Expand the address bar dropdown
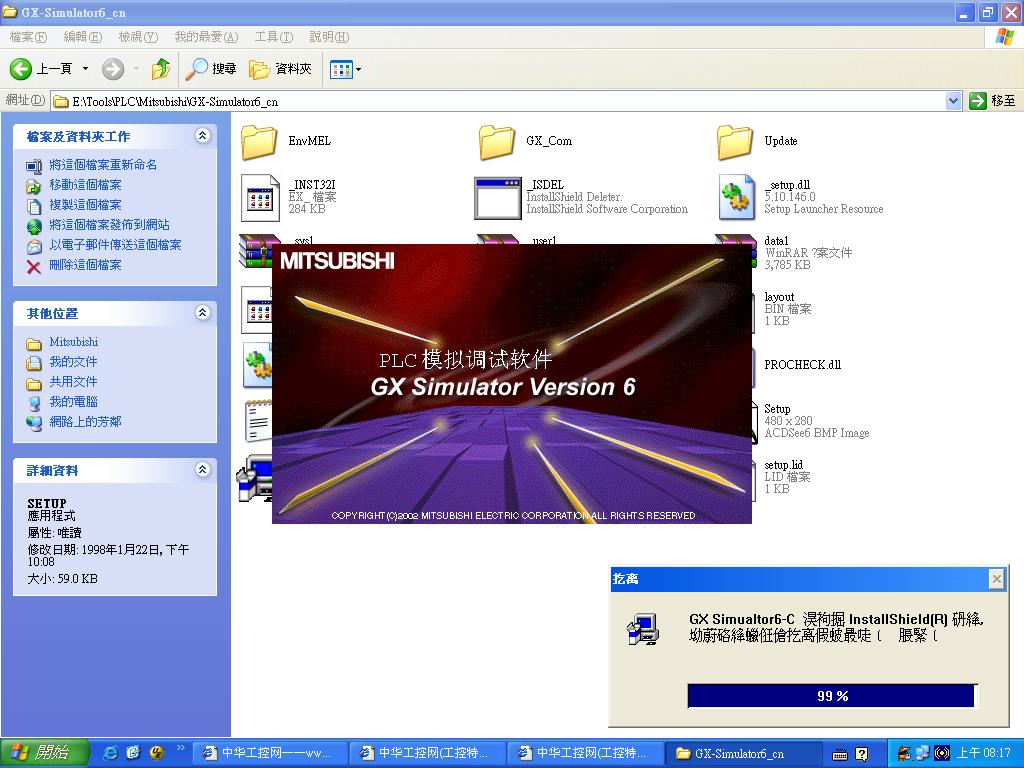The width and height of the screenshot is (1024, 768). pos(953,101)
